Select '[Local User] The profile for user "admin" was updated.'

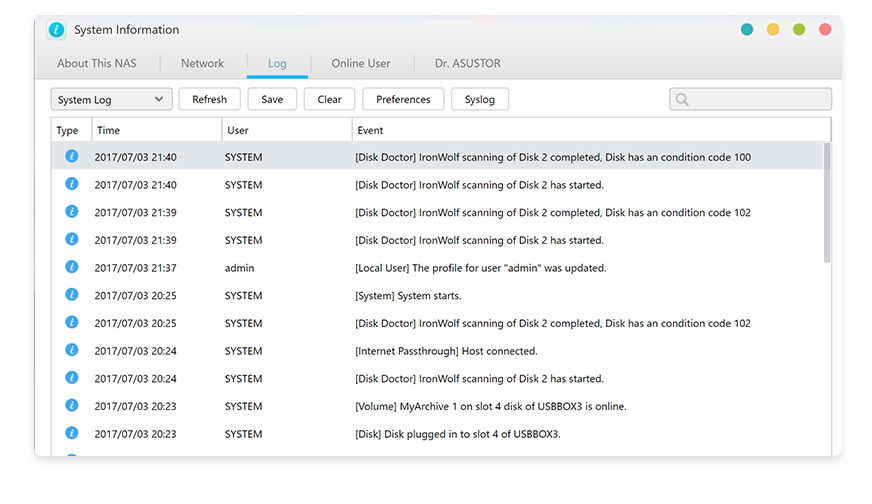(480, 268)
